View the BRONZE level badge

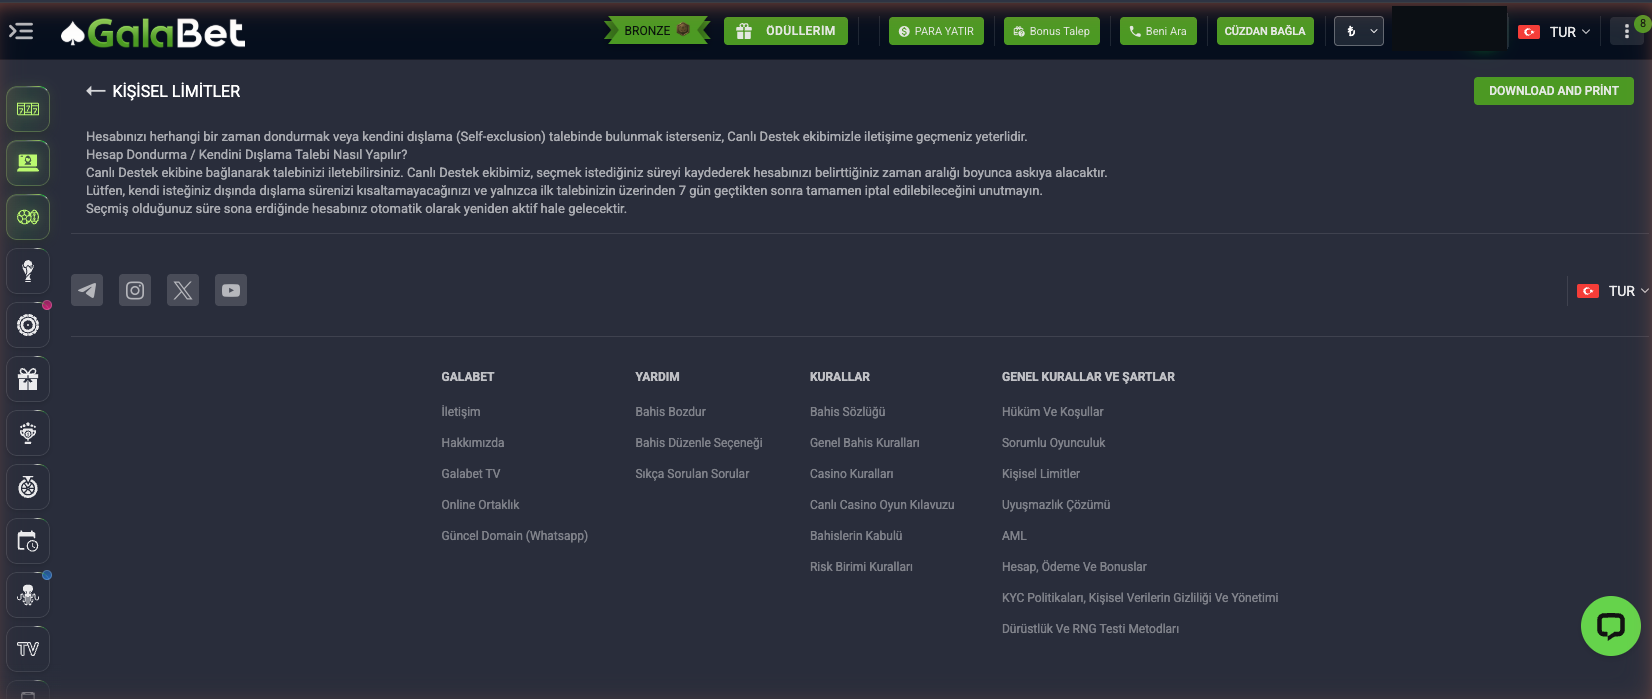(657, 31)
